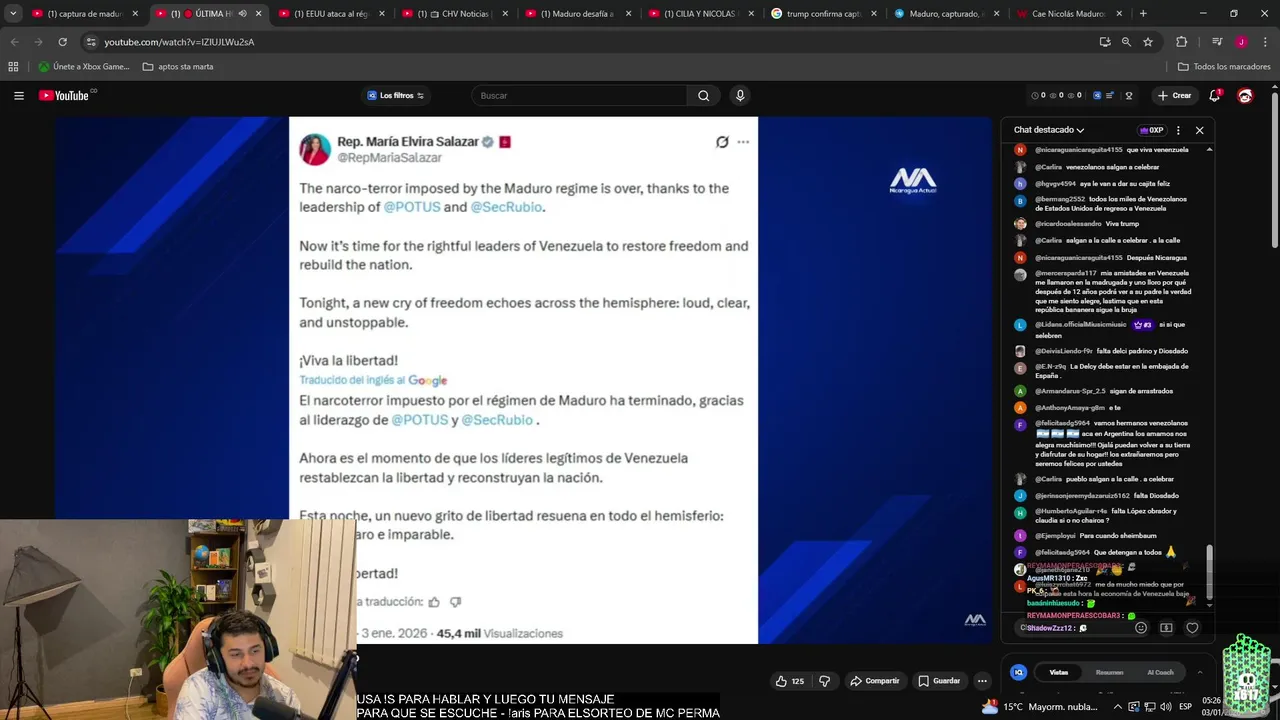
Task: Open YouTube notifications bell
Action: 1215,96
